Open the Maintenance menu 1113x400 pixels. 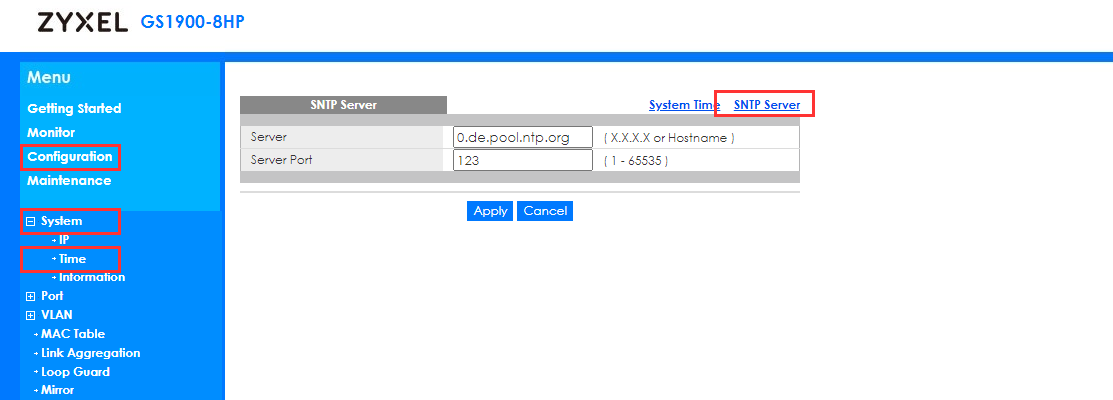coord(69,181)
